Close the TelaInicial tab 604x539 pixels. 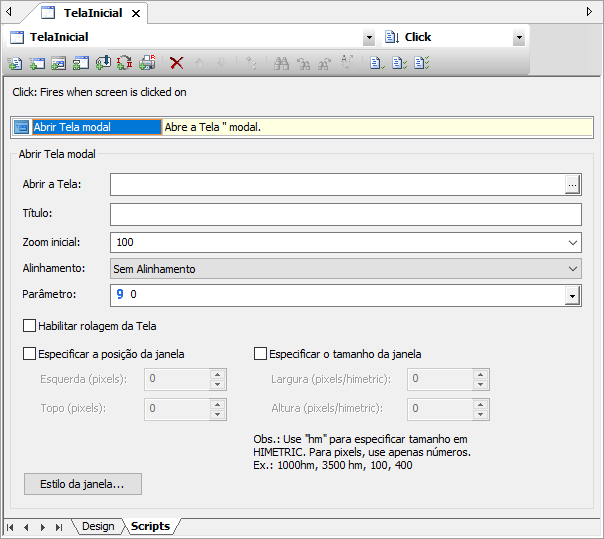[x=136, y=14]
